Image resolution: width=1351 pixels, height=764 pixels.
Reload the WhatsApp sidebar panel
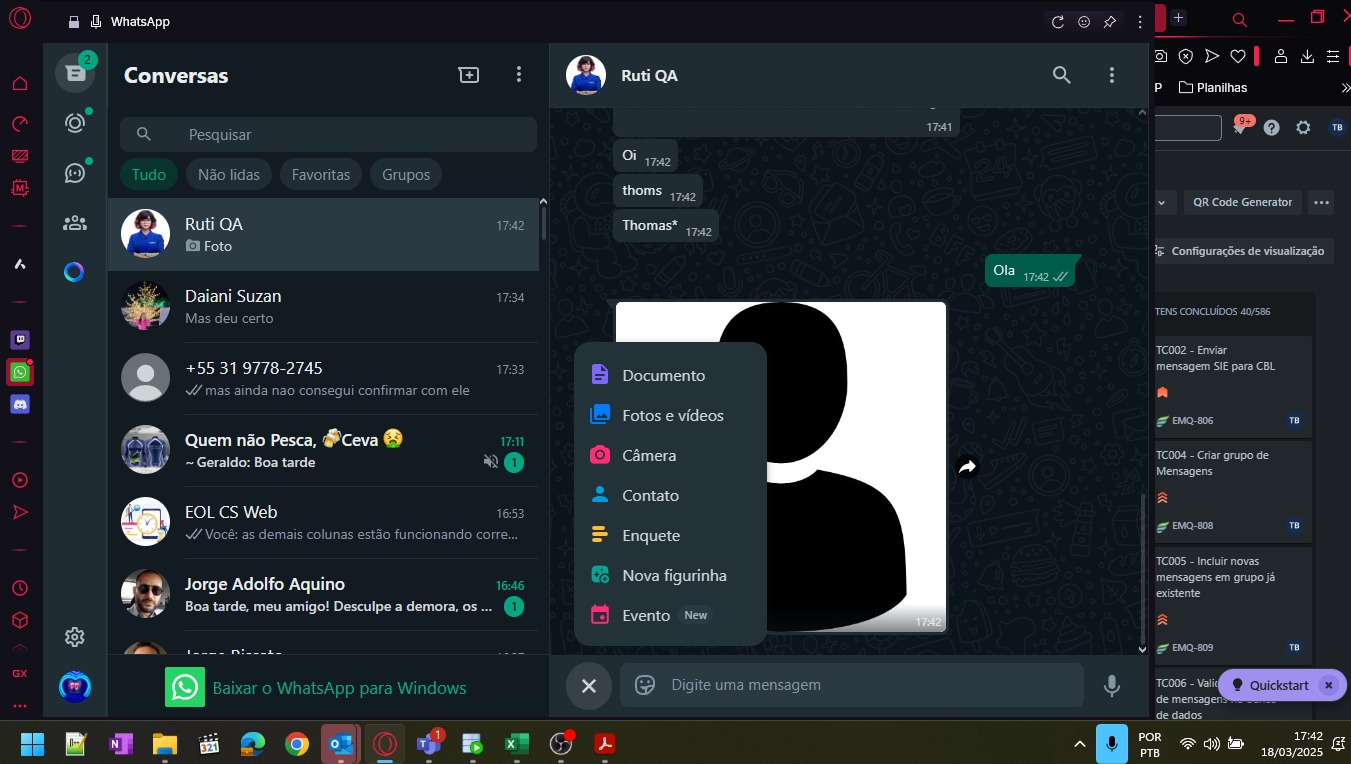pyautogui.click(x=1057, y=21)
